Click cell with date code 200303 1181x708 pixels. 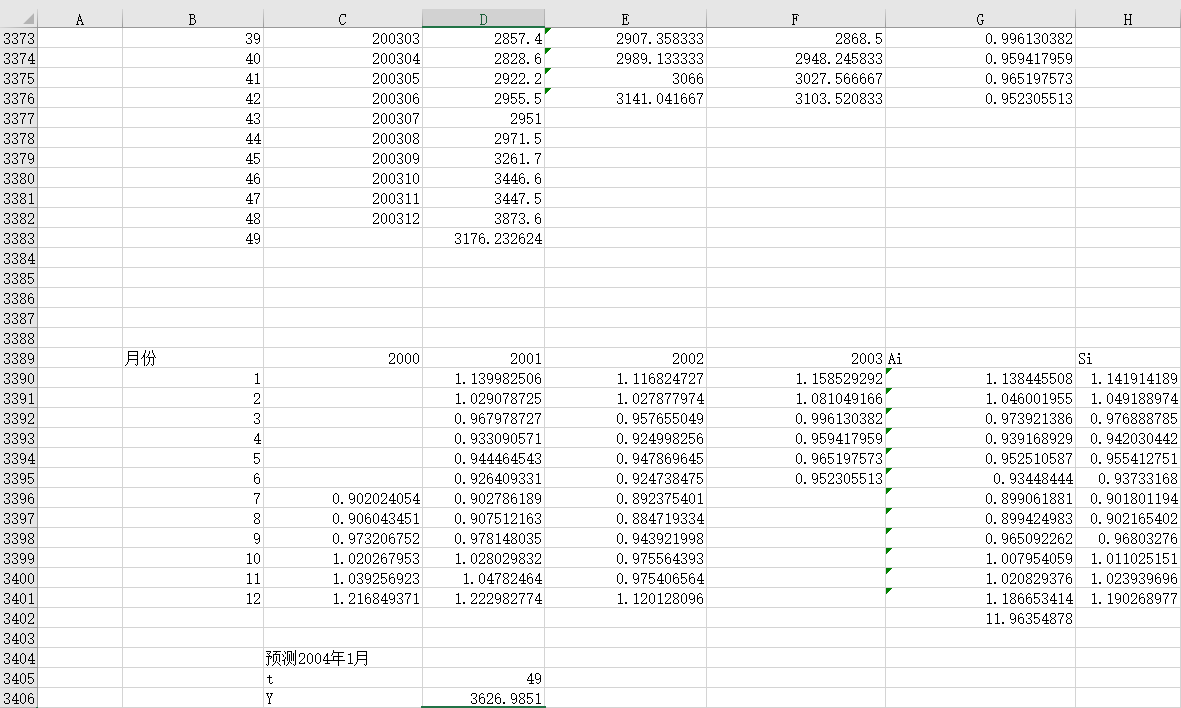click(343, 38)
